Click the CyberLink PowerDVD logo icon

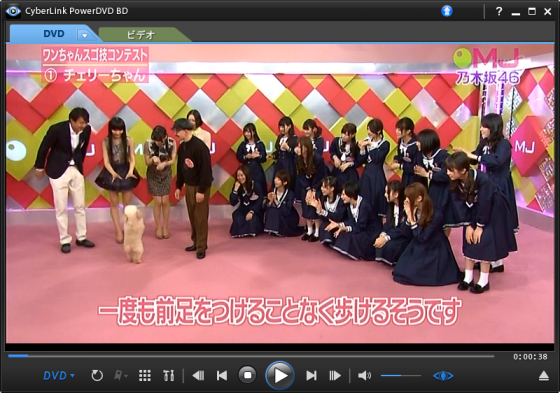pyautogui.click(x=13, y=11)
